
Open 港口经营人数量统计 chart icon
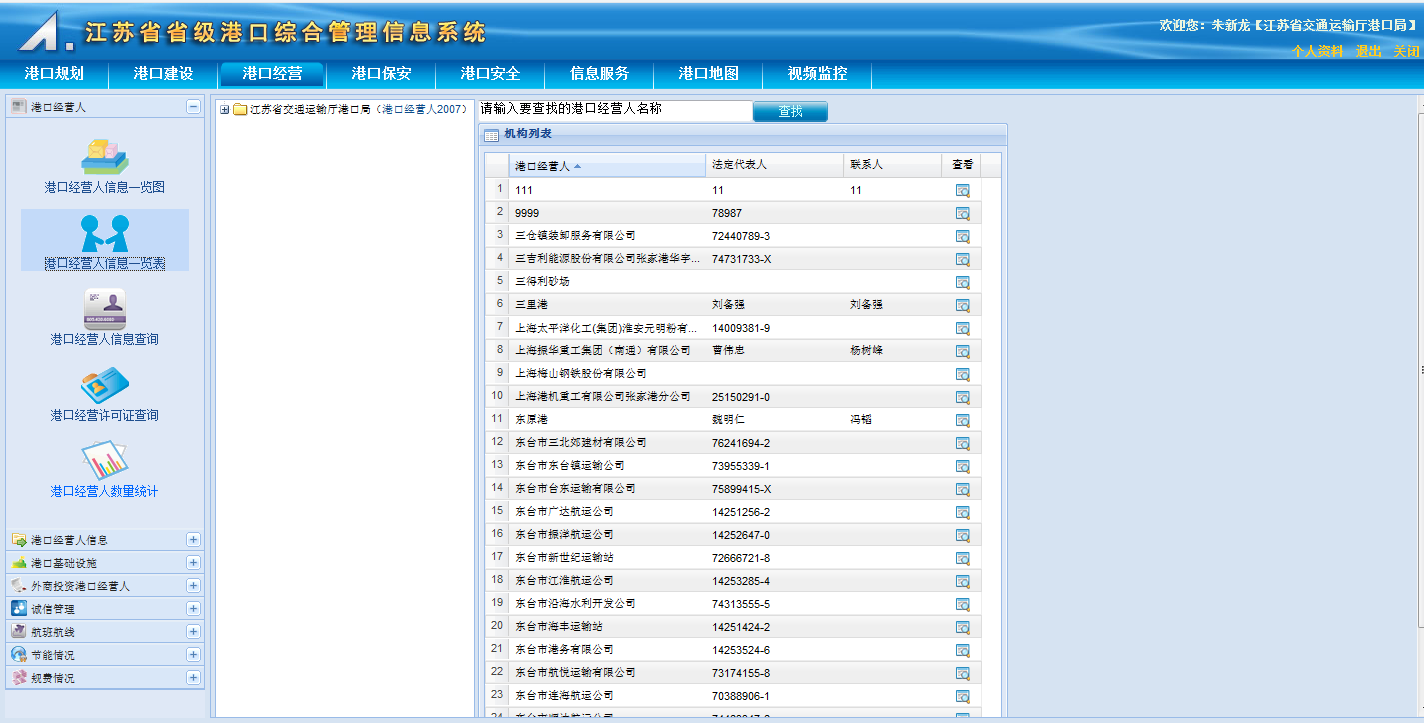tap(104, 461)
